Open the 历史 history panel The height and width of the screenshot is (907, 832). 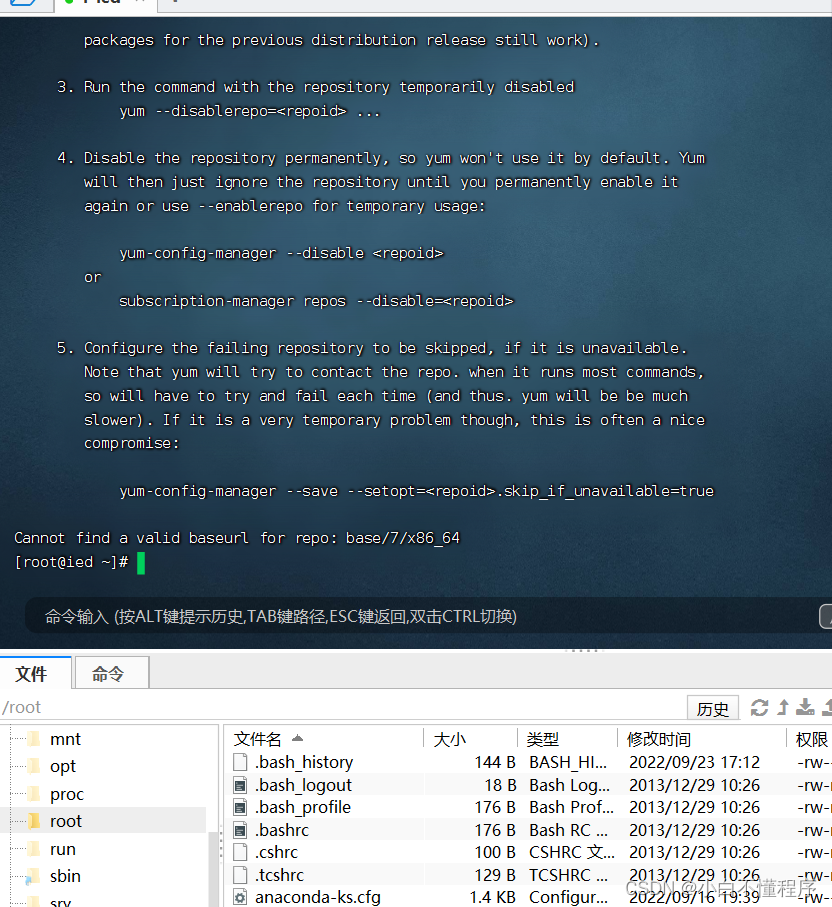(712, 707)
